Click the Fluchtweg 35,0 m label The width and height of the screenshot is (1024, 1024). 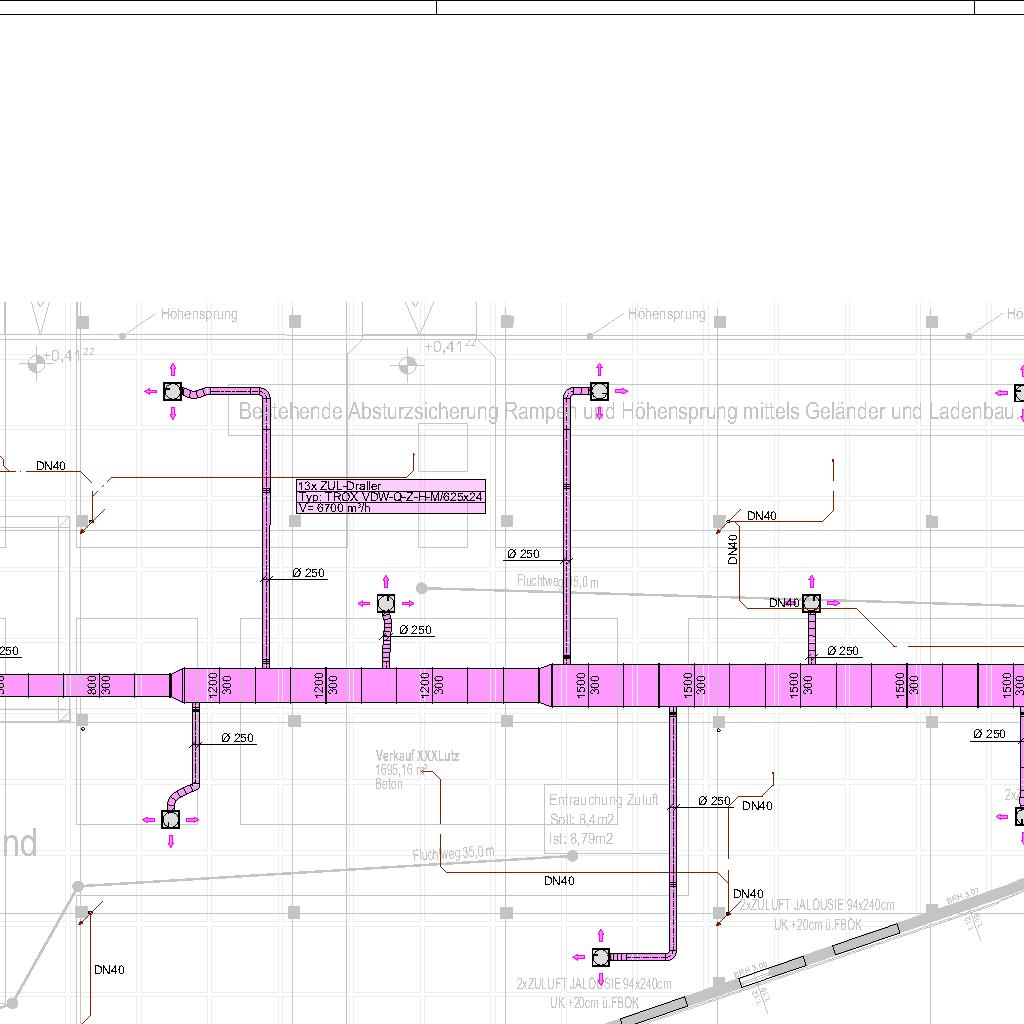point(453,854)
